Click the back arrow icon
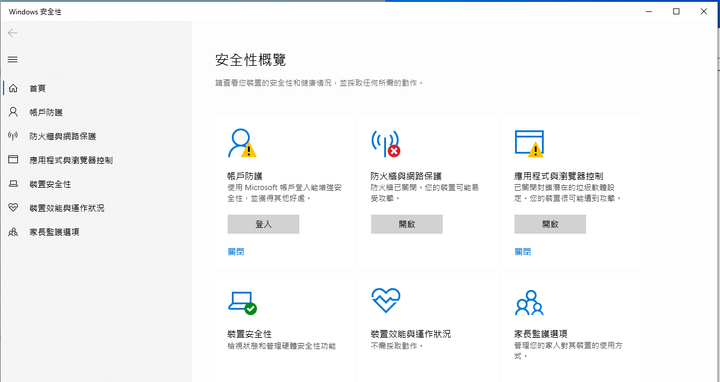Screen dimensions: 720x382 point(12,33)
